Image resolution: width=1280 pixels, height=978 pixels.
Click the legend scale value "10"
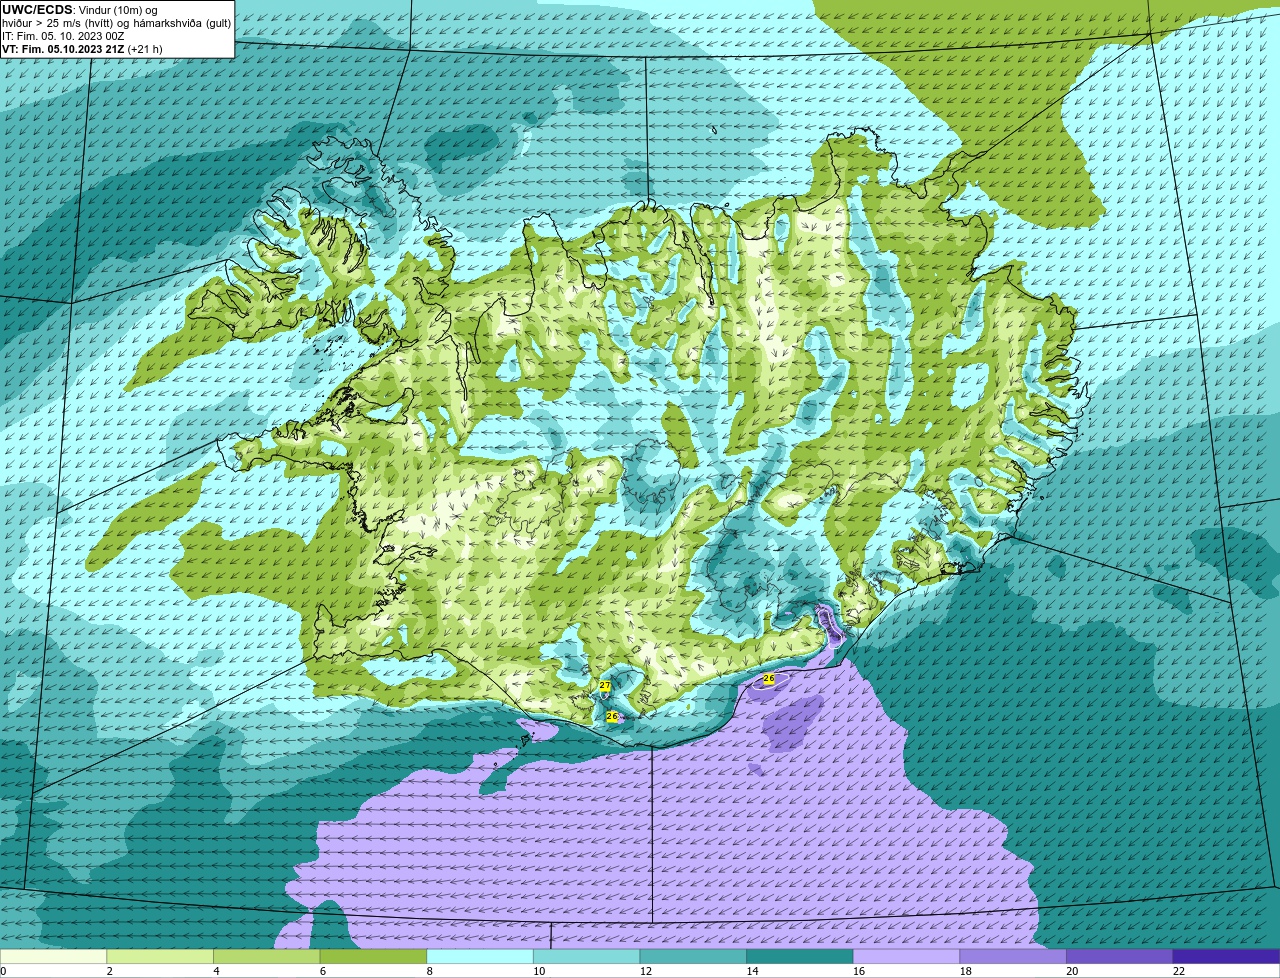point(539,971)
